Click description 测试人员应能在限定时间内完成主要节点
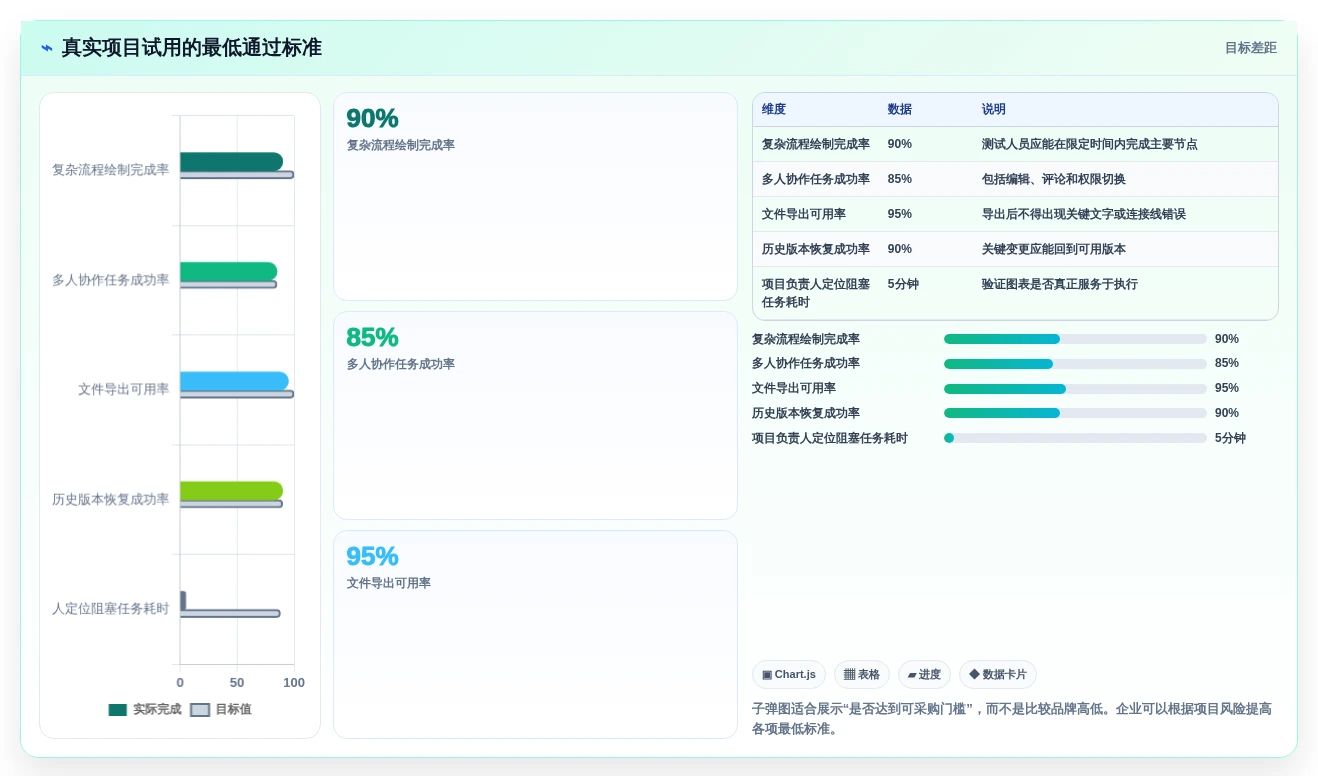The image size is (1318, 776). pyautogui.click(x=1090, y=144)
